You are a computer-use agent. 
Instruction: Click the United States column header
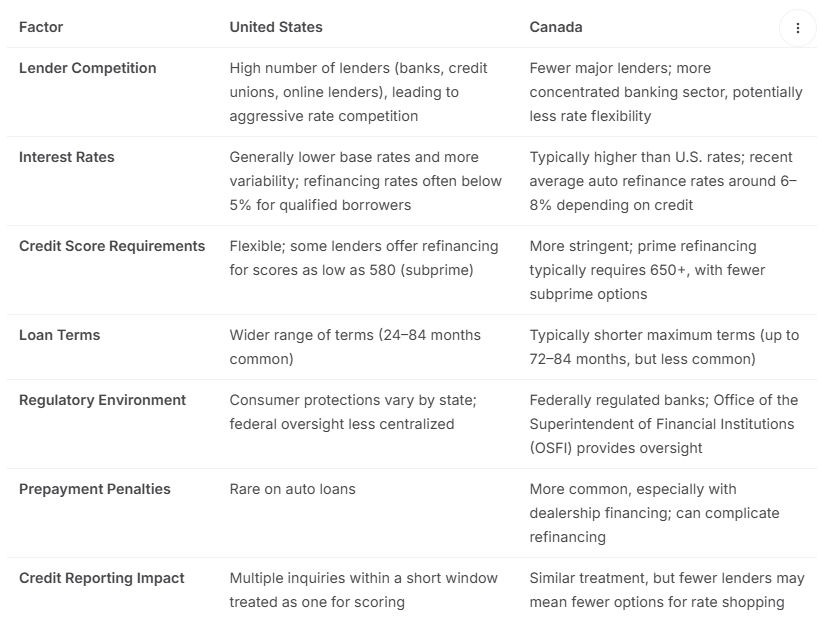[276, 27]
